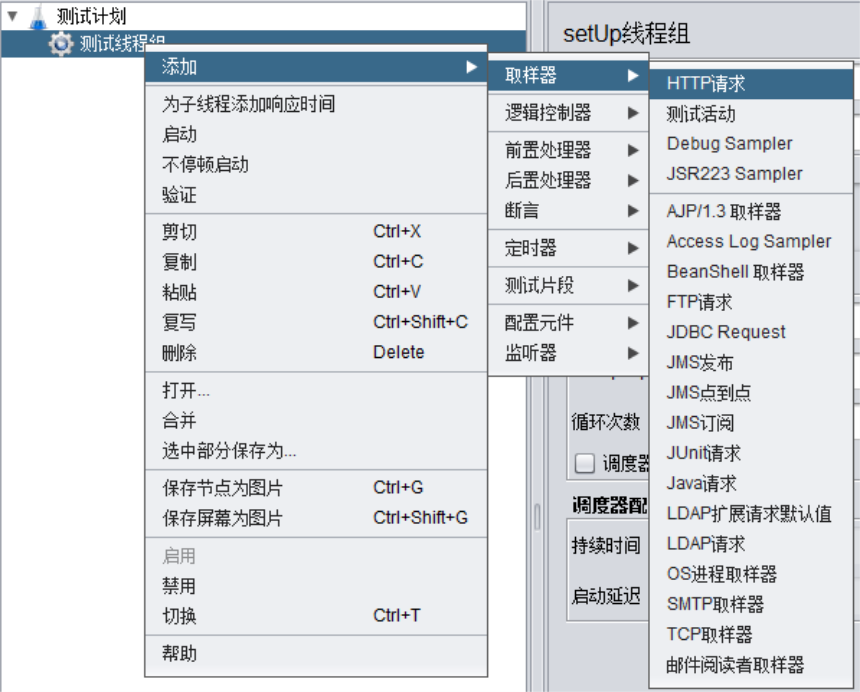Image resolution: width=860 pixels, height=692 pixels.
Task: Choose LDAP请求 sampler
Action: click(x=751, y=544)
